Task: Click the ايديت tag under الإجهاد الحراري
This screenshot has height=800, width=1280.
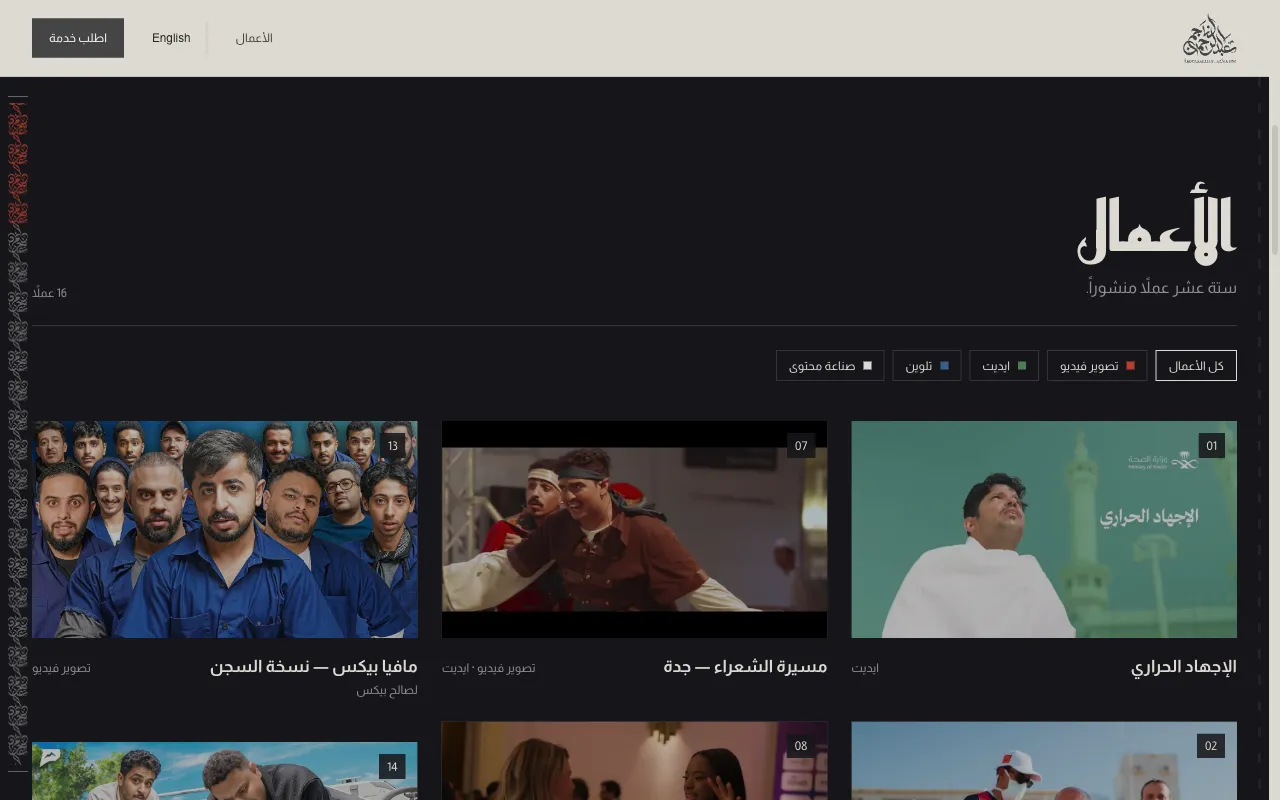Action: point(866,668)
